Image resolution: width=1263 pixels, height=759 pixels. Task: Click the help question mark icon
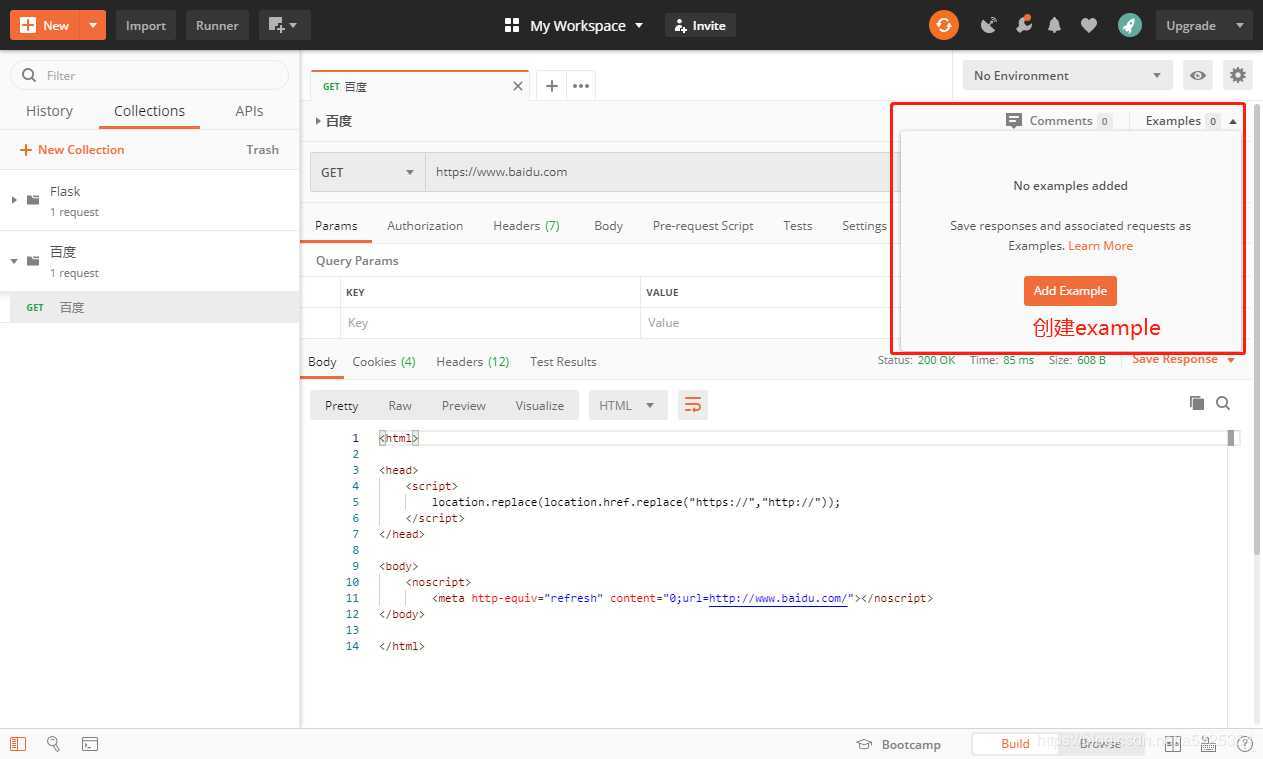(1244, 743)
